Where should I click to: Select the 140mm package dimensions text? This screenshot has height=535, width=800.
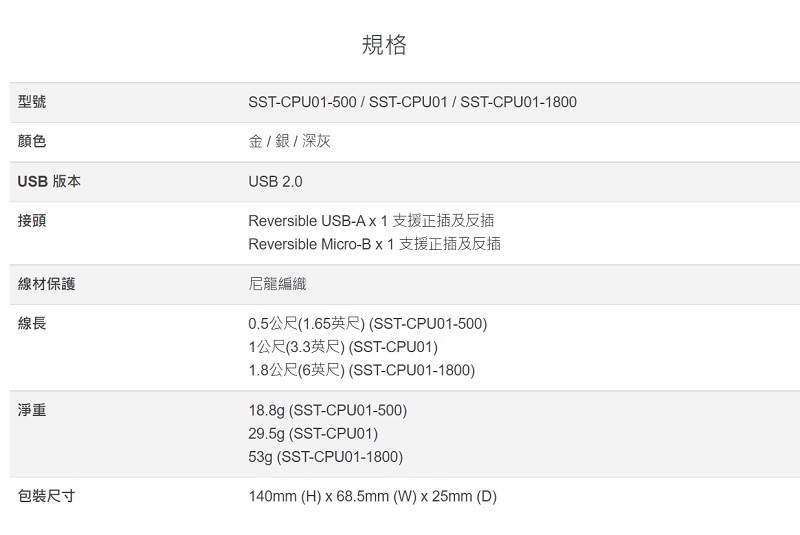click(x=372, y=496)
